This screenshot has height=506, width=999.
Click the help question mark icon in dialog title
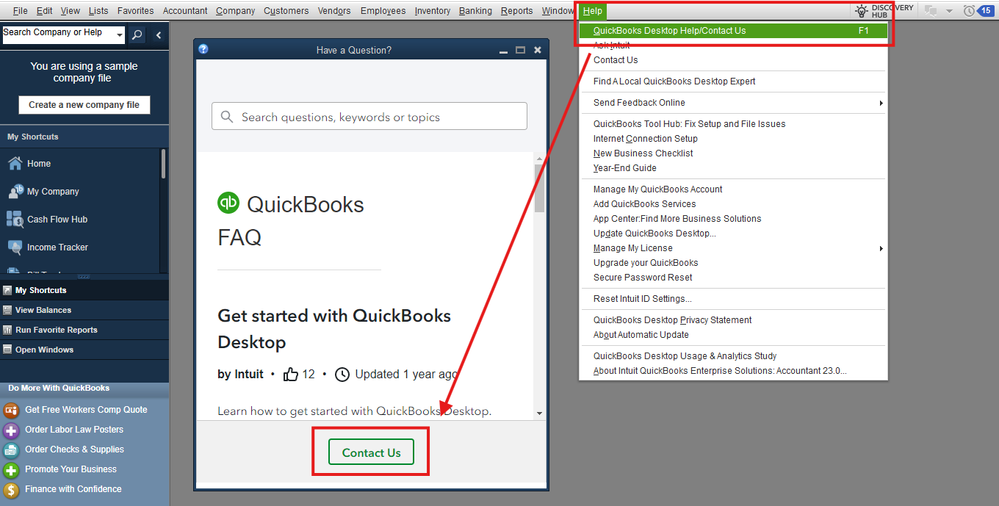203,49
